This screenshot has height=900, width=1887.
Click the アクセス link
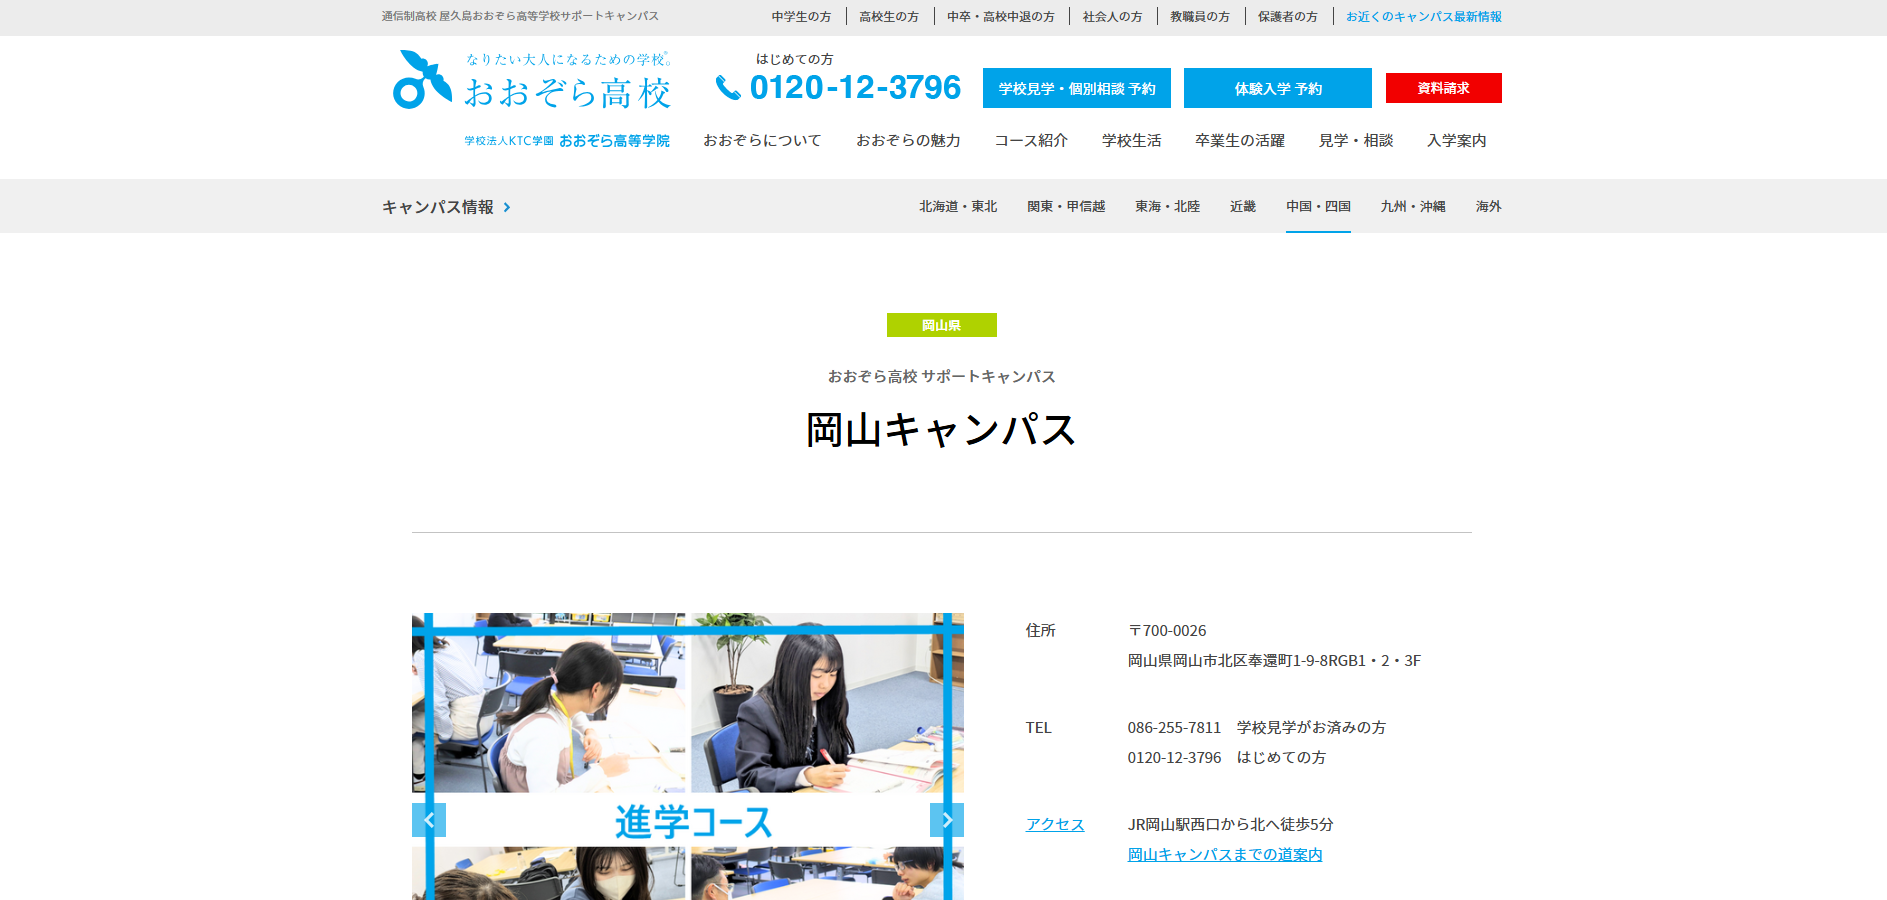(1054, 825)
